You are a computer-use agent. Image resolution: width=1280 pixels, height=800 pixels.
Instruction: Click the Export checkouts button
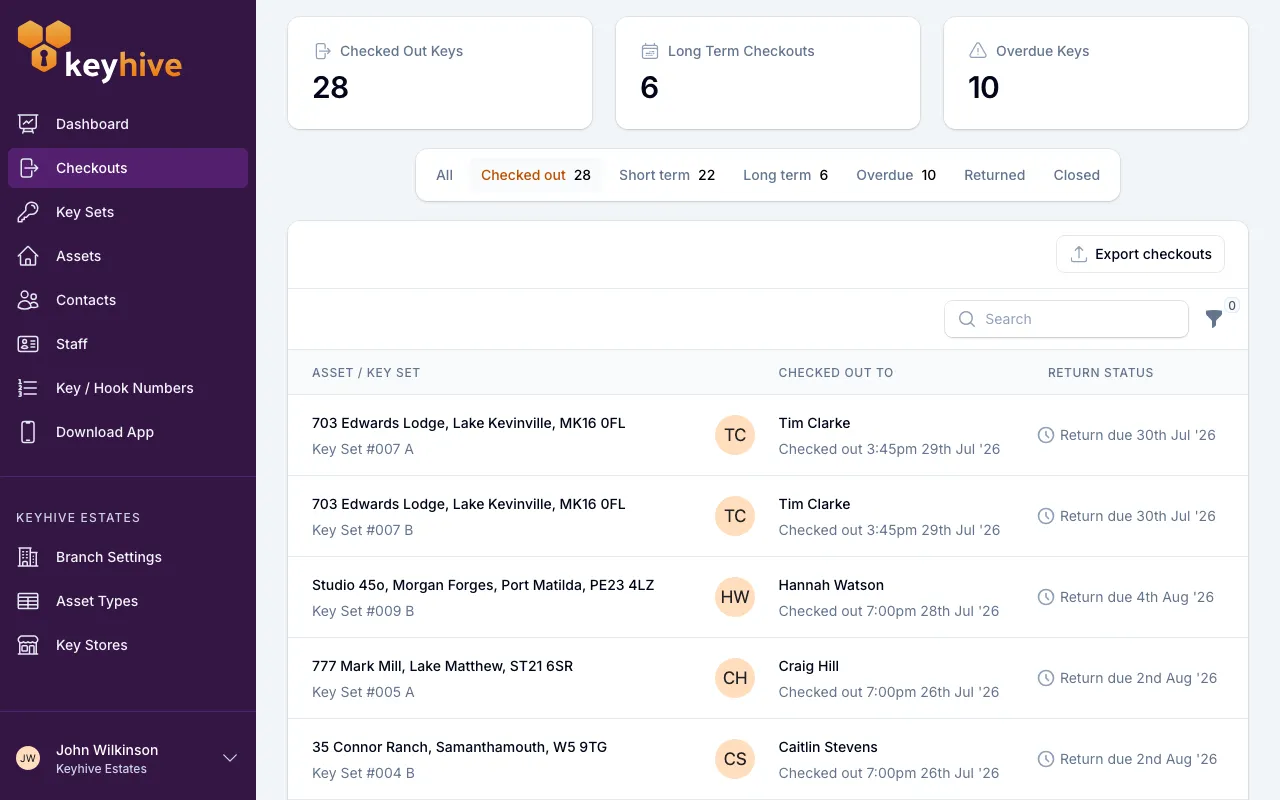[x=1140, y=254]
